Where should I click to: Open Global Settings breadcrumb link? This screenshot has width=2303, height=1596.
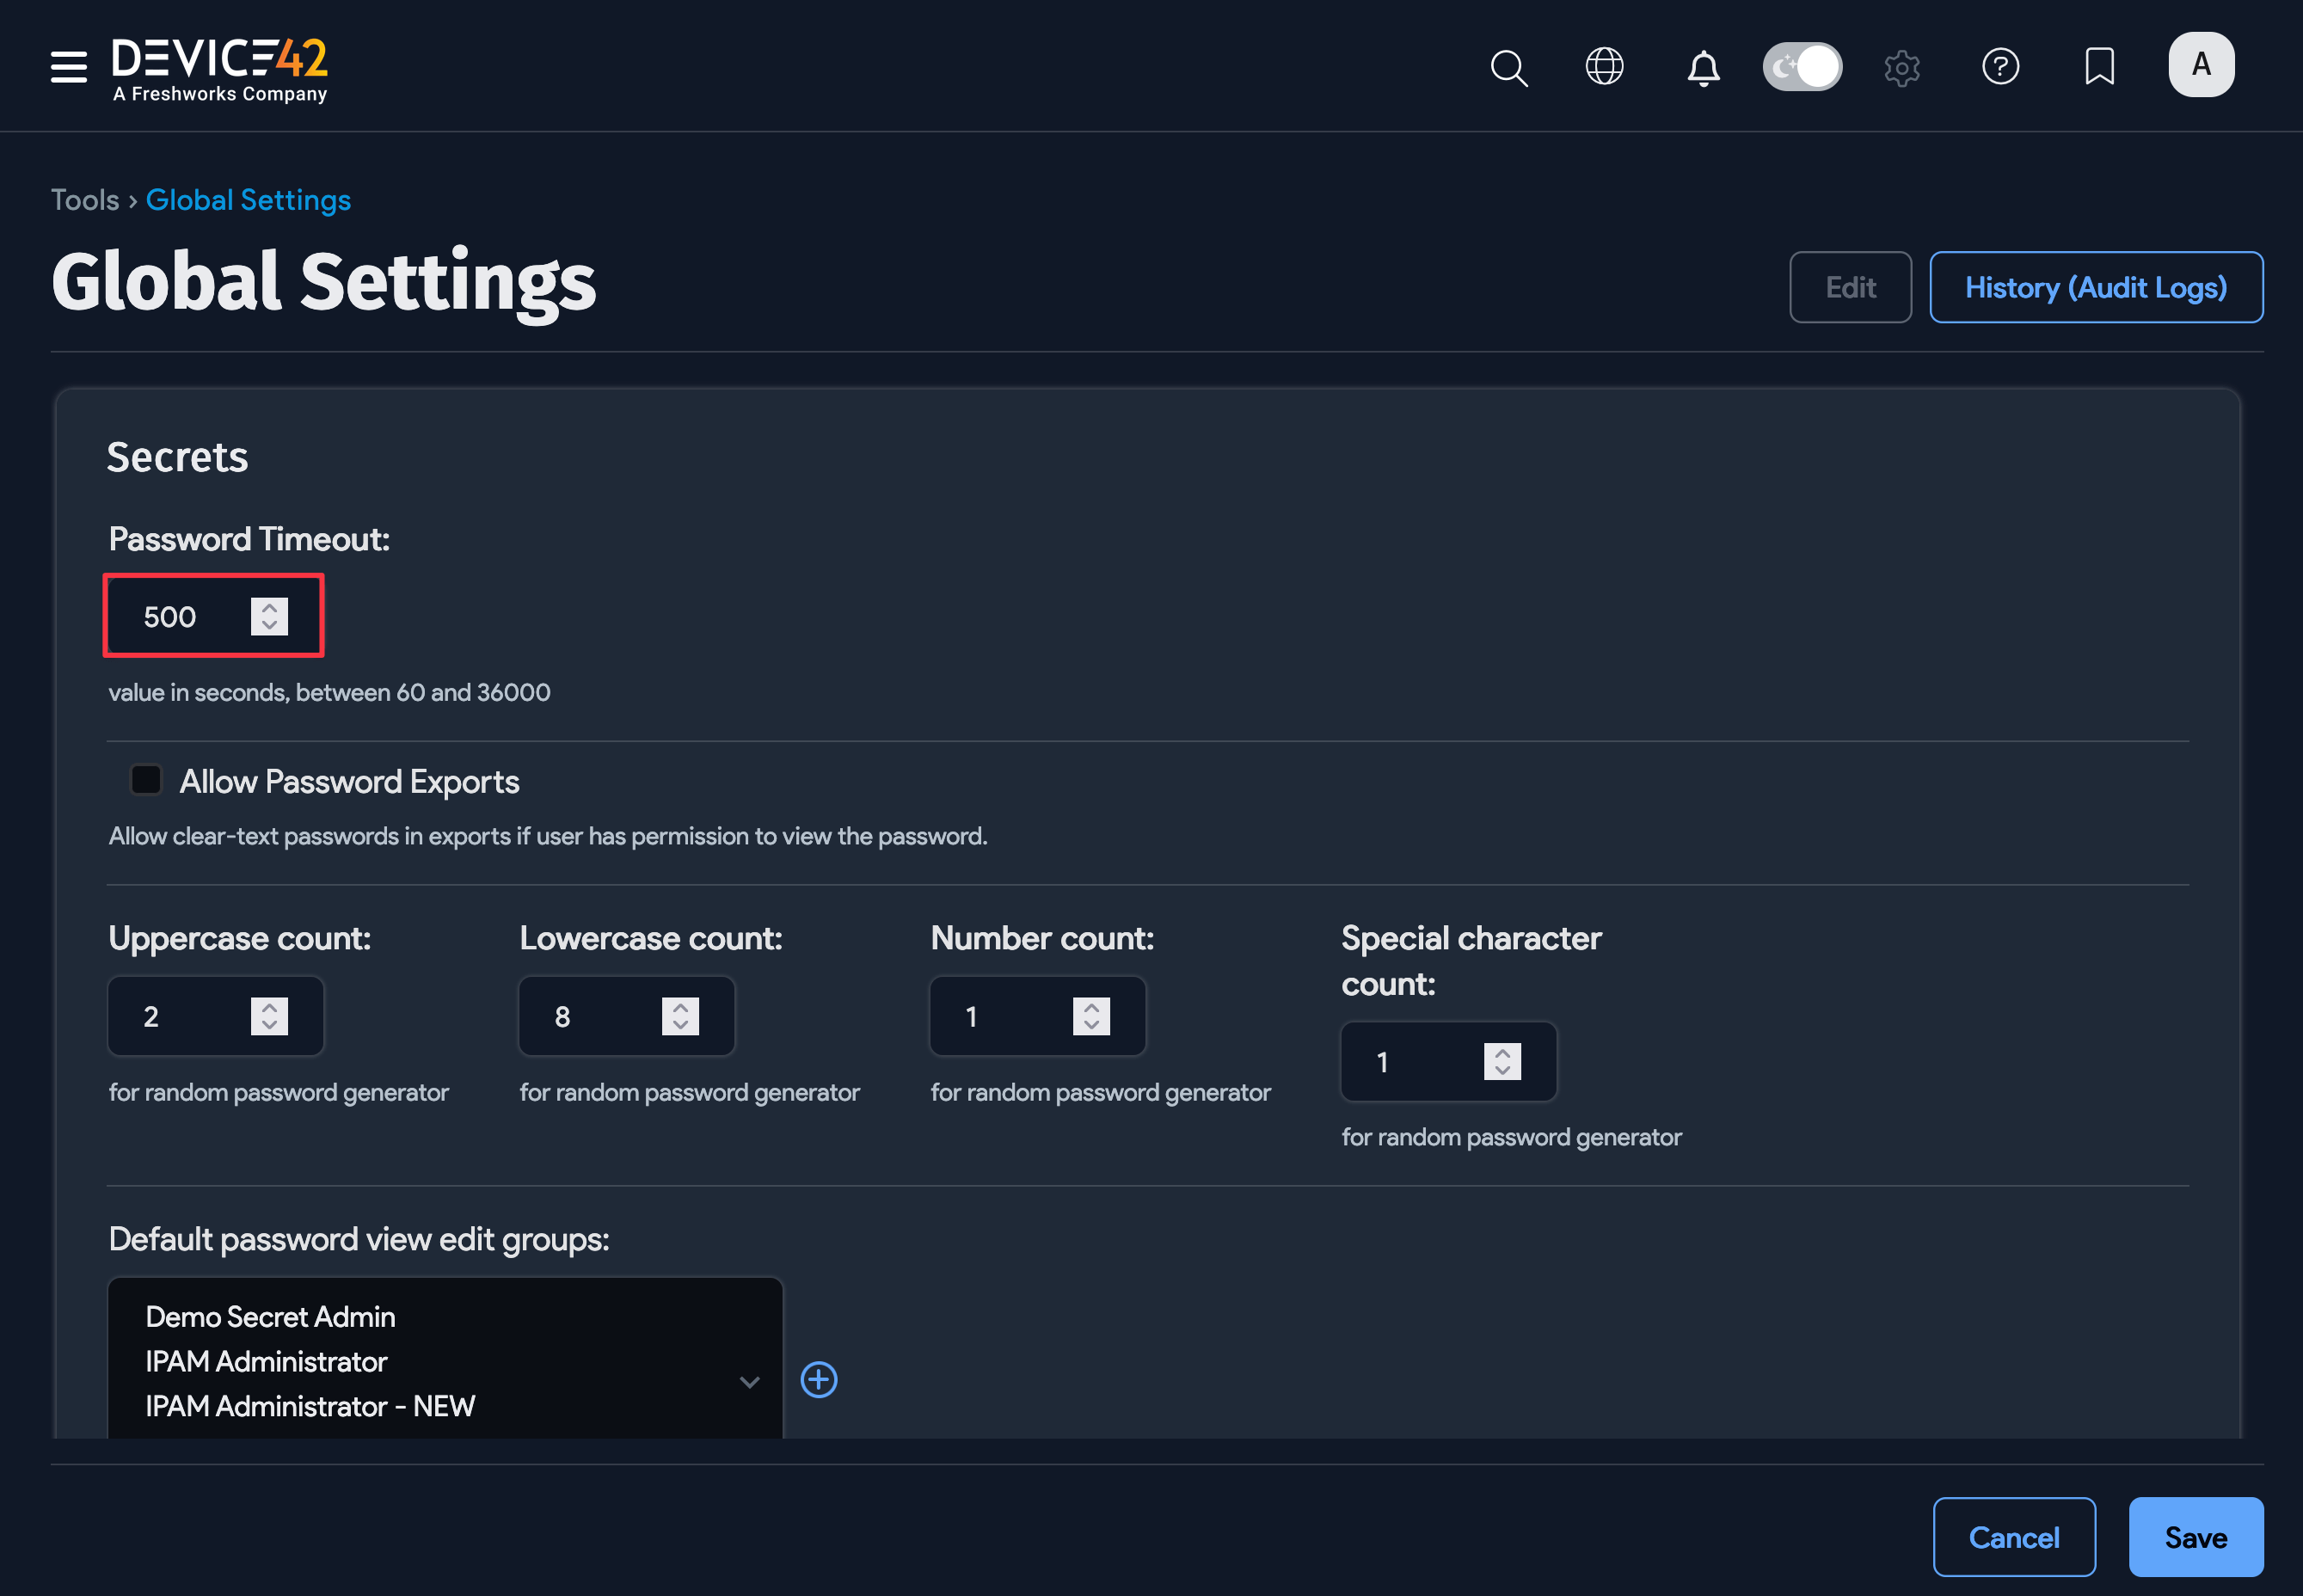click(x=248, y=200)
